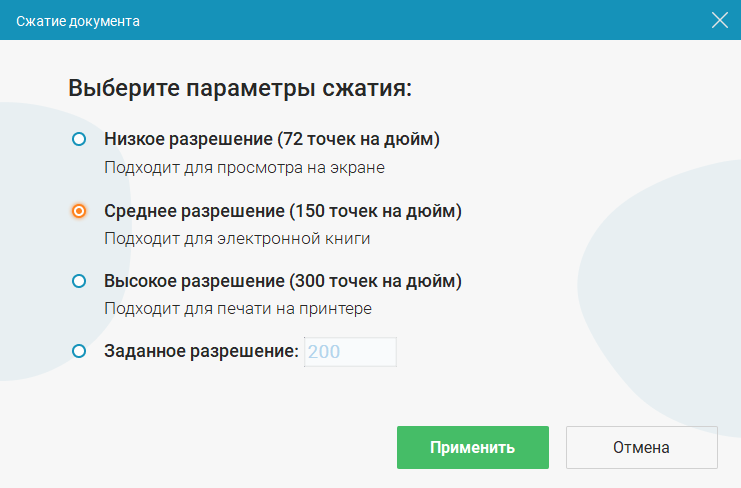Image resolution: width=741 pixels, height=488 pixels.
Task: Click the 'Среднее разрешение (150 точек на дюйм)' label
Action: pos(283,211)
